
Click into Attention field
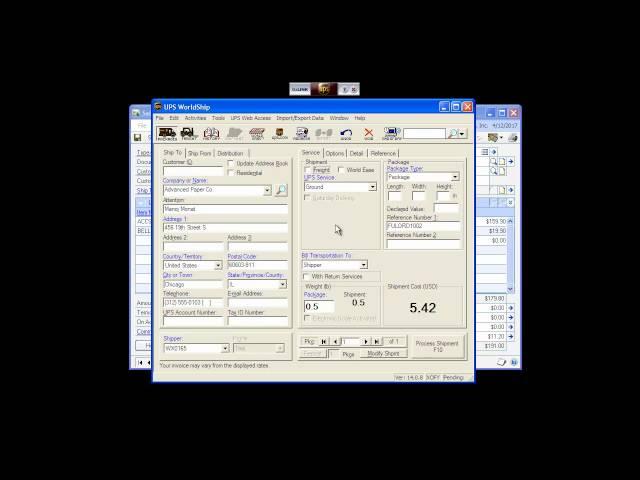[x=225, y=209]
